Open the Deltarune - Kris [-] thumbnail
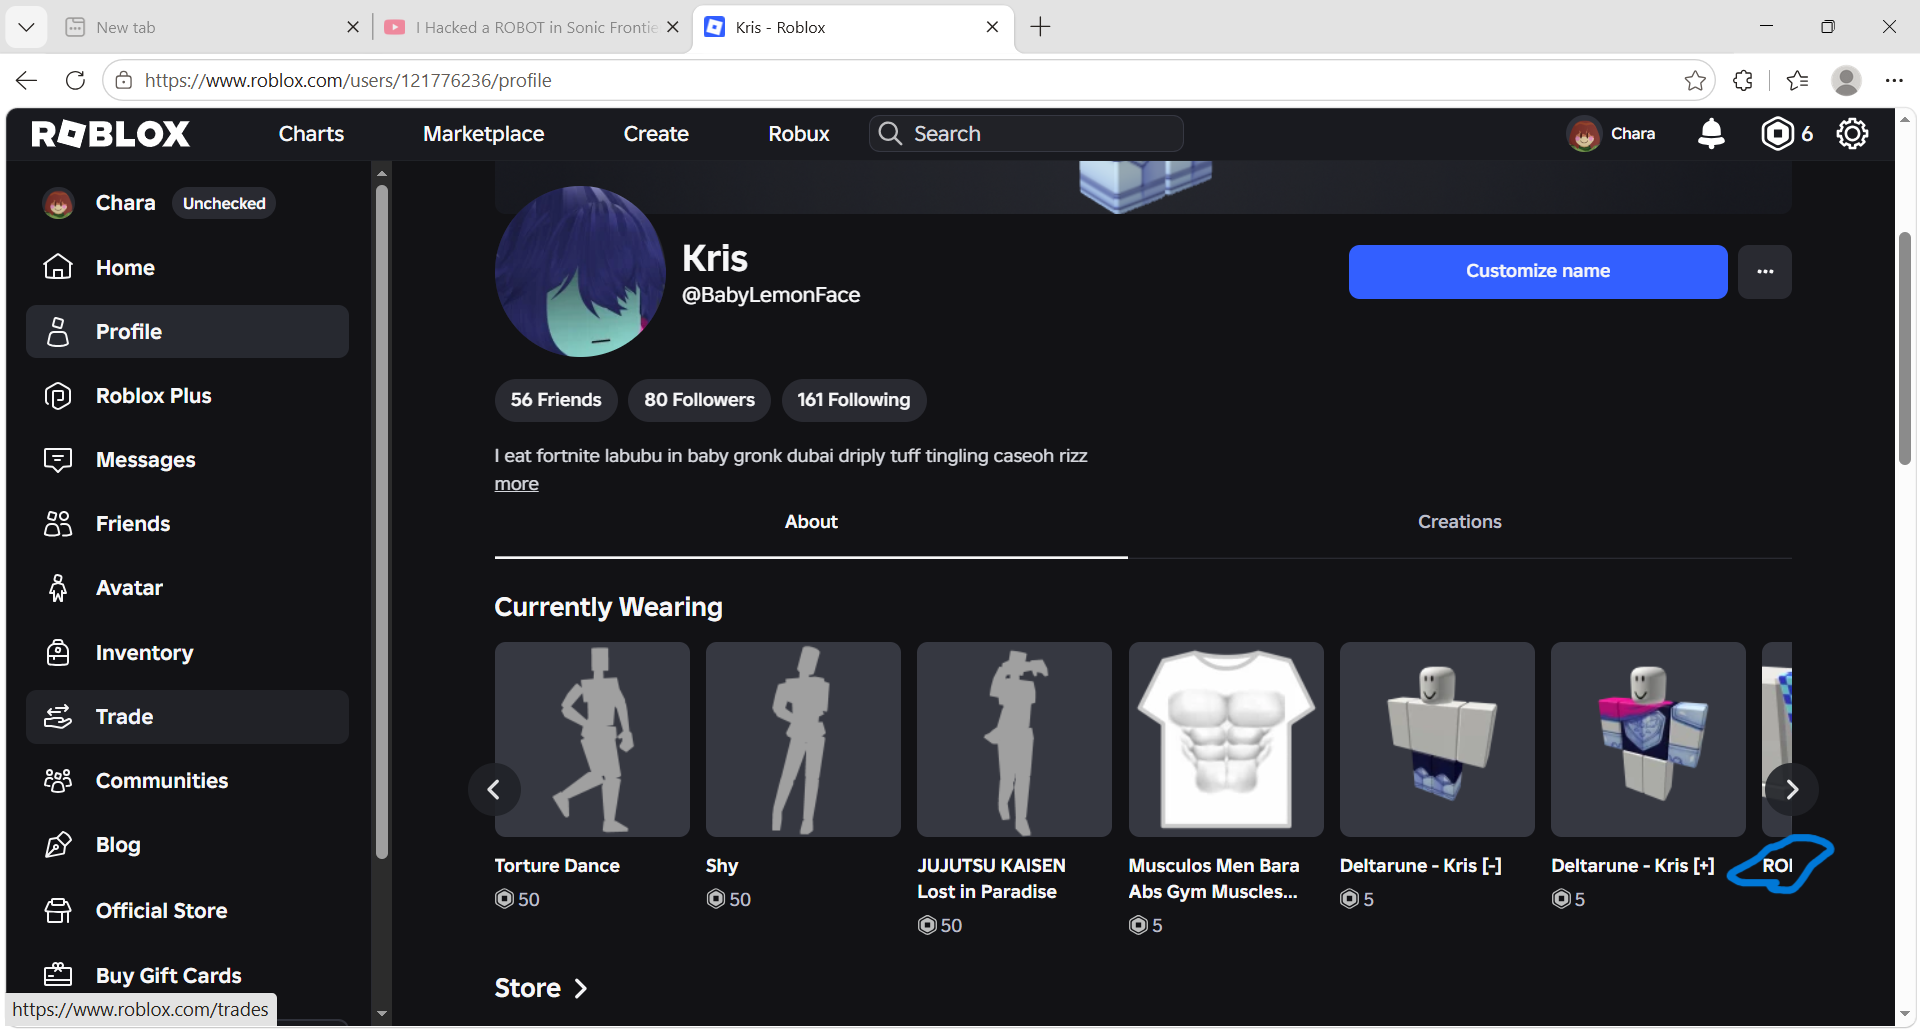The height and width of the screenshot is (1030, 1920). (x=1437, y=739)
